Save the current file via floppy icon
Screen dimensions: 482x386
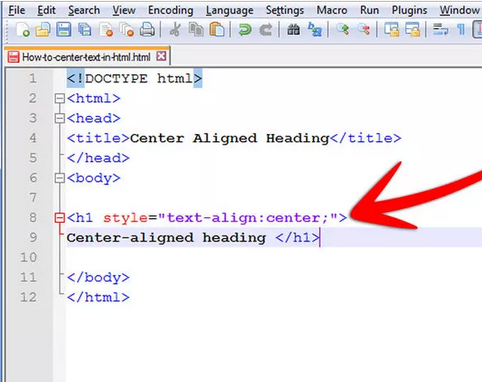pyautogui.click(x=64, y=30)
